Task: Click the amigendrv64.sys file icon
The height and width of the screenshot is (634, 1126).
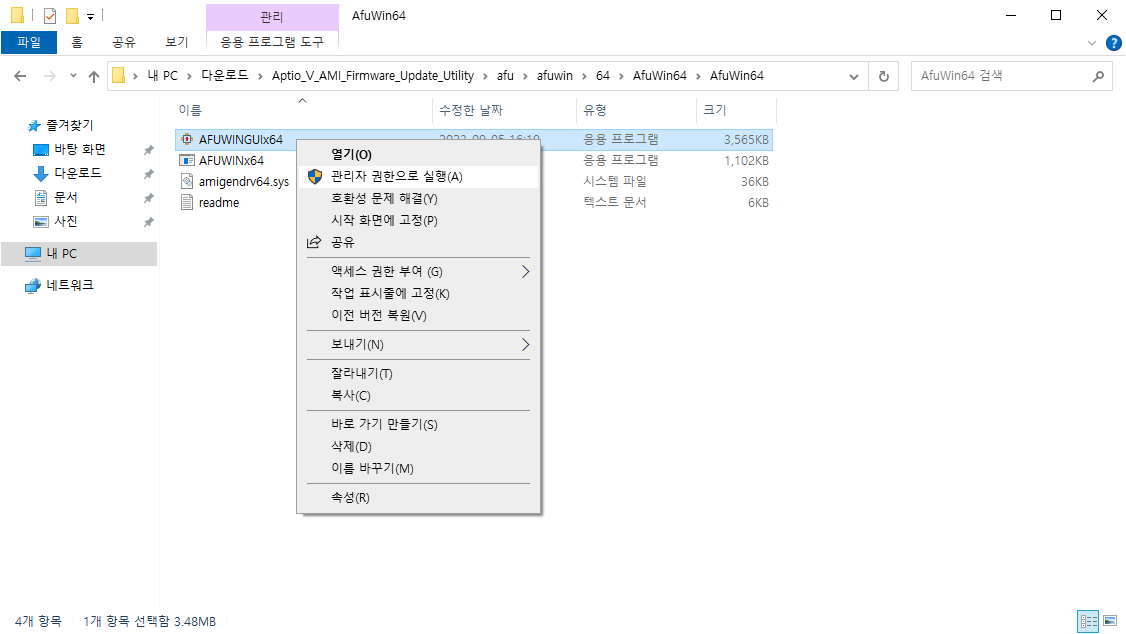Action: point(187,182)
